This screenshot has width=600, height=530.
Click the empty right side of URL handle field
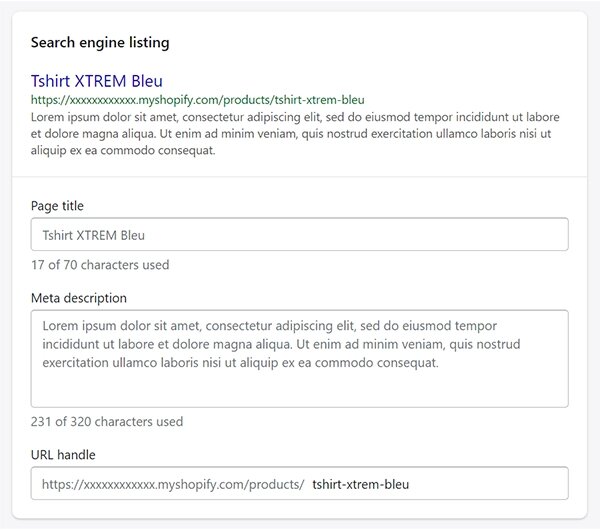click(488, 483)
